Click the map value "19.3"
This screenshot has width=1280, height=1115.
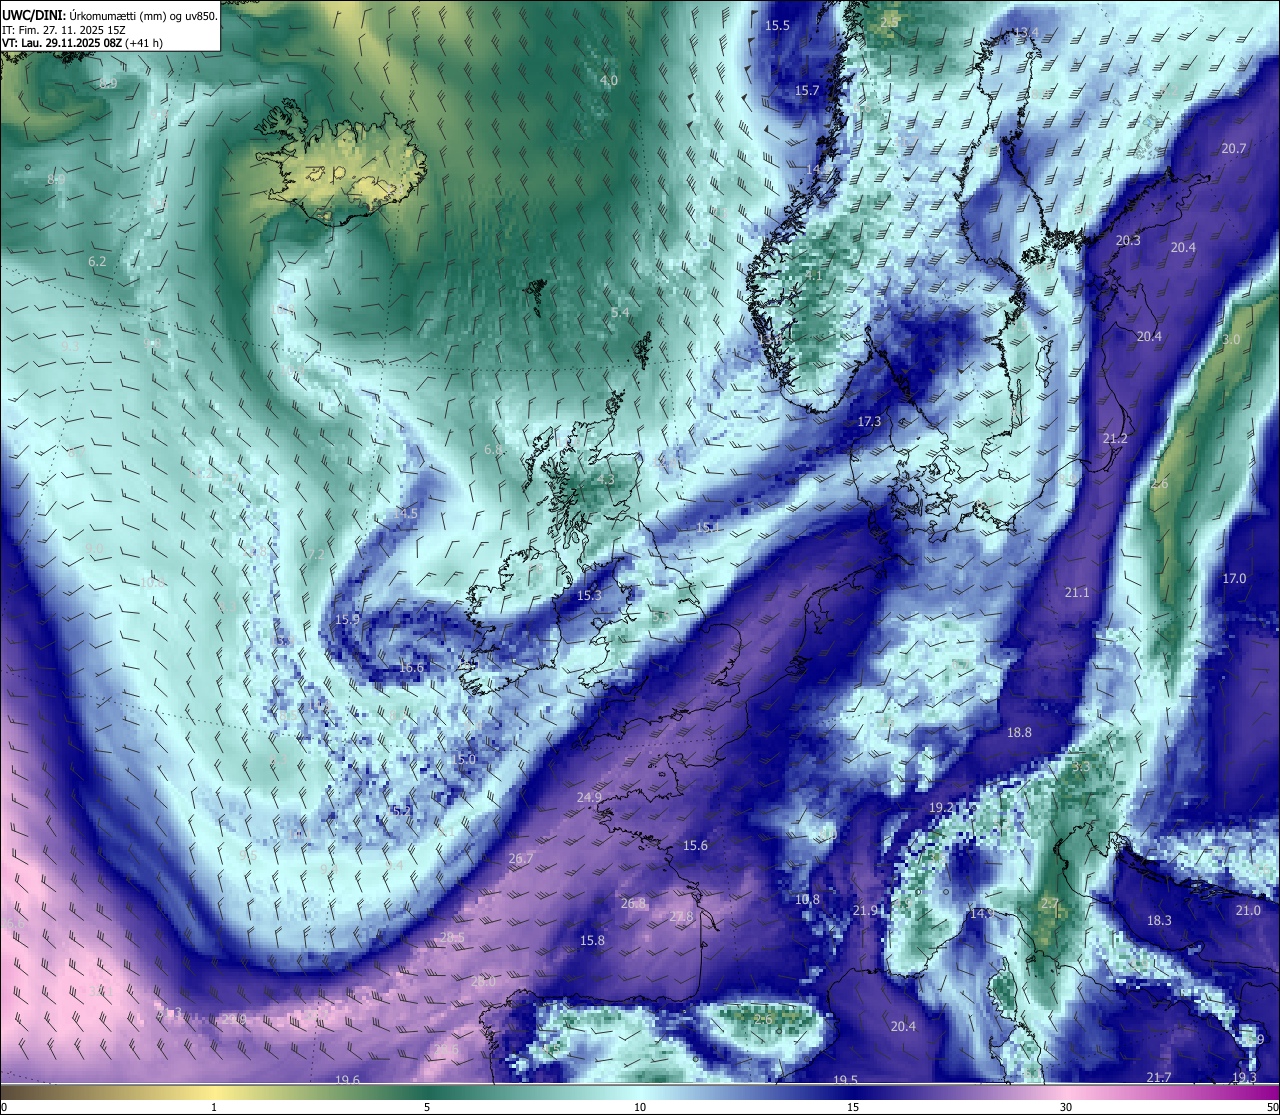1244,1077
